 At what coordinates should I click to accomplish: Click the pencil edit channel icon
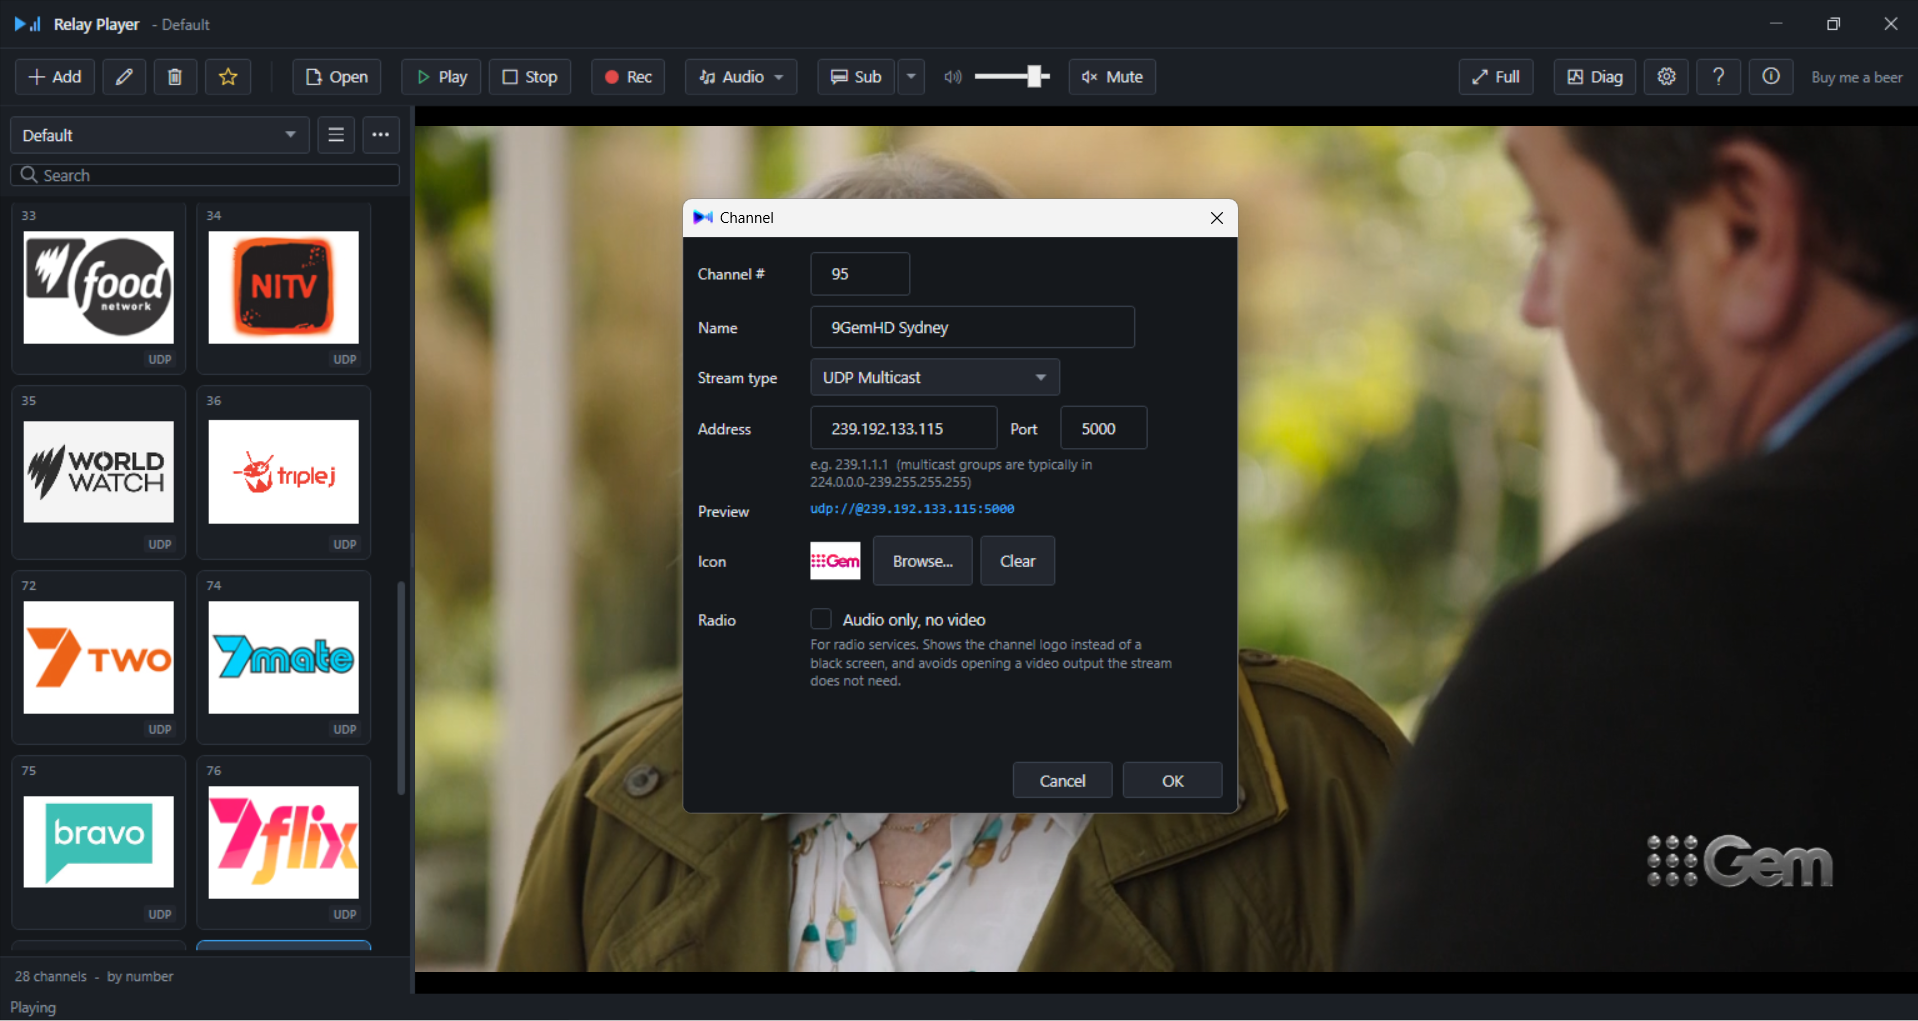[124, 77]
